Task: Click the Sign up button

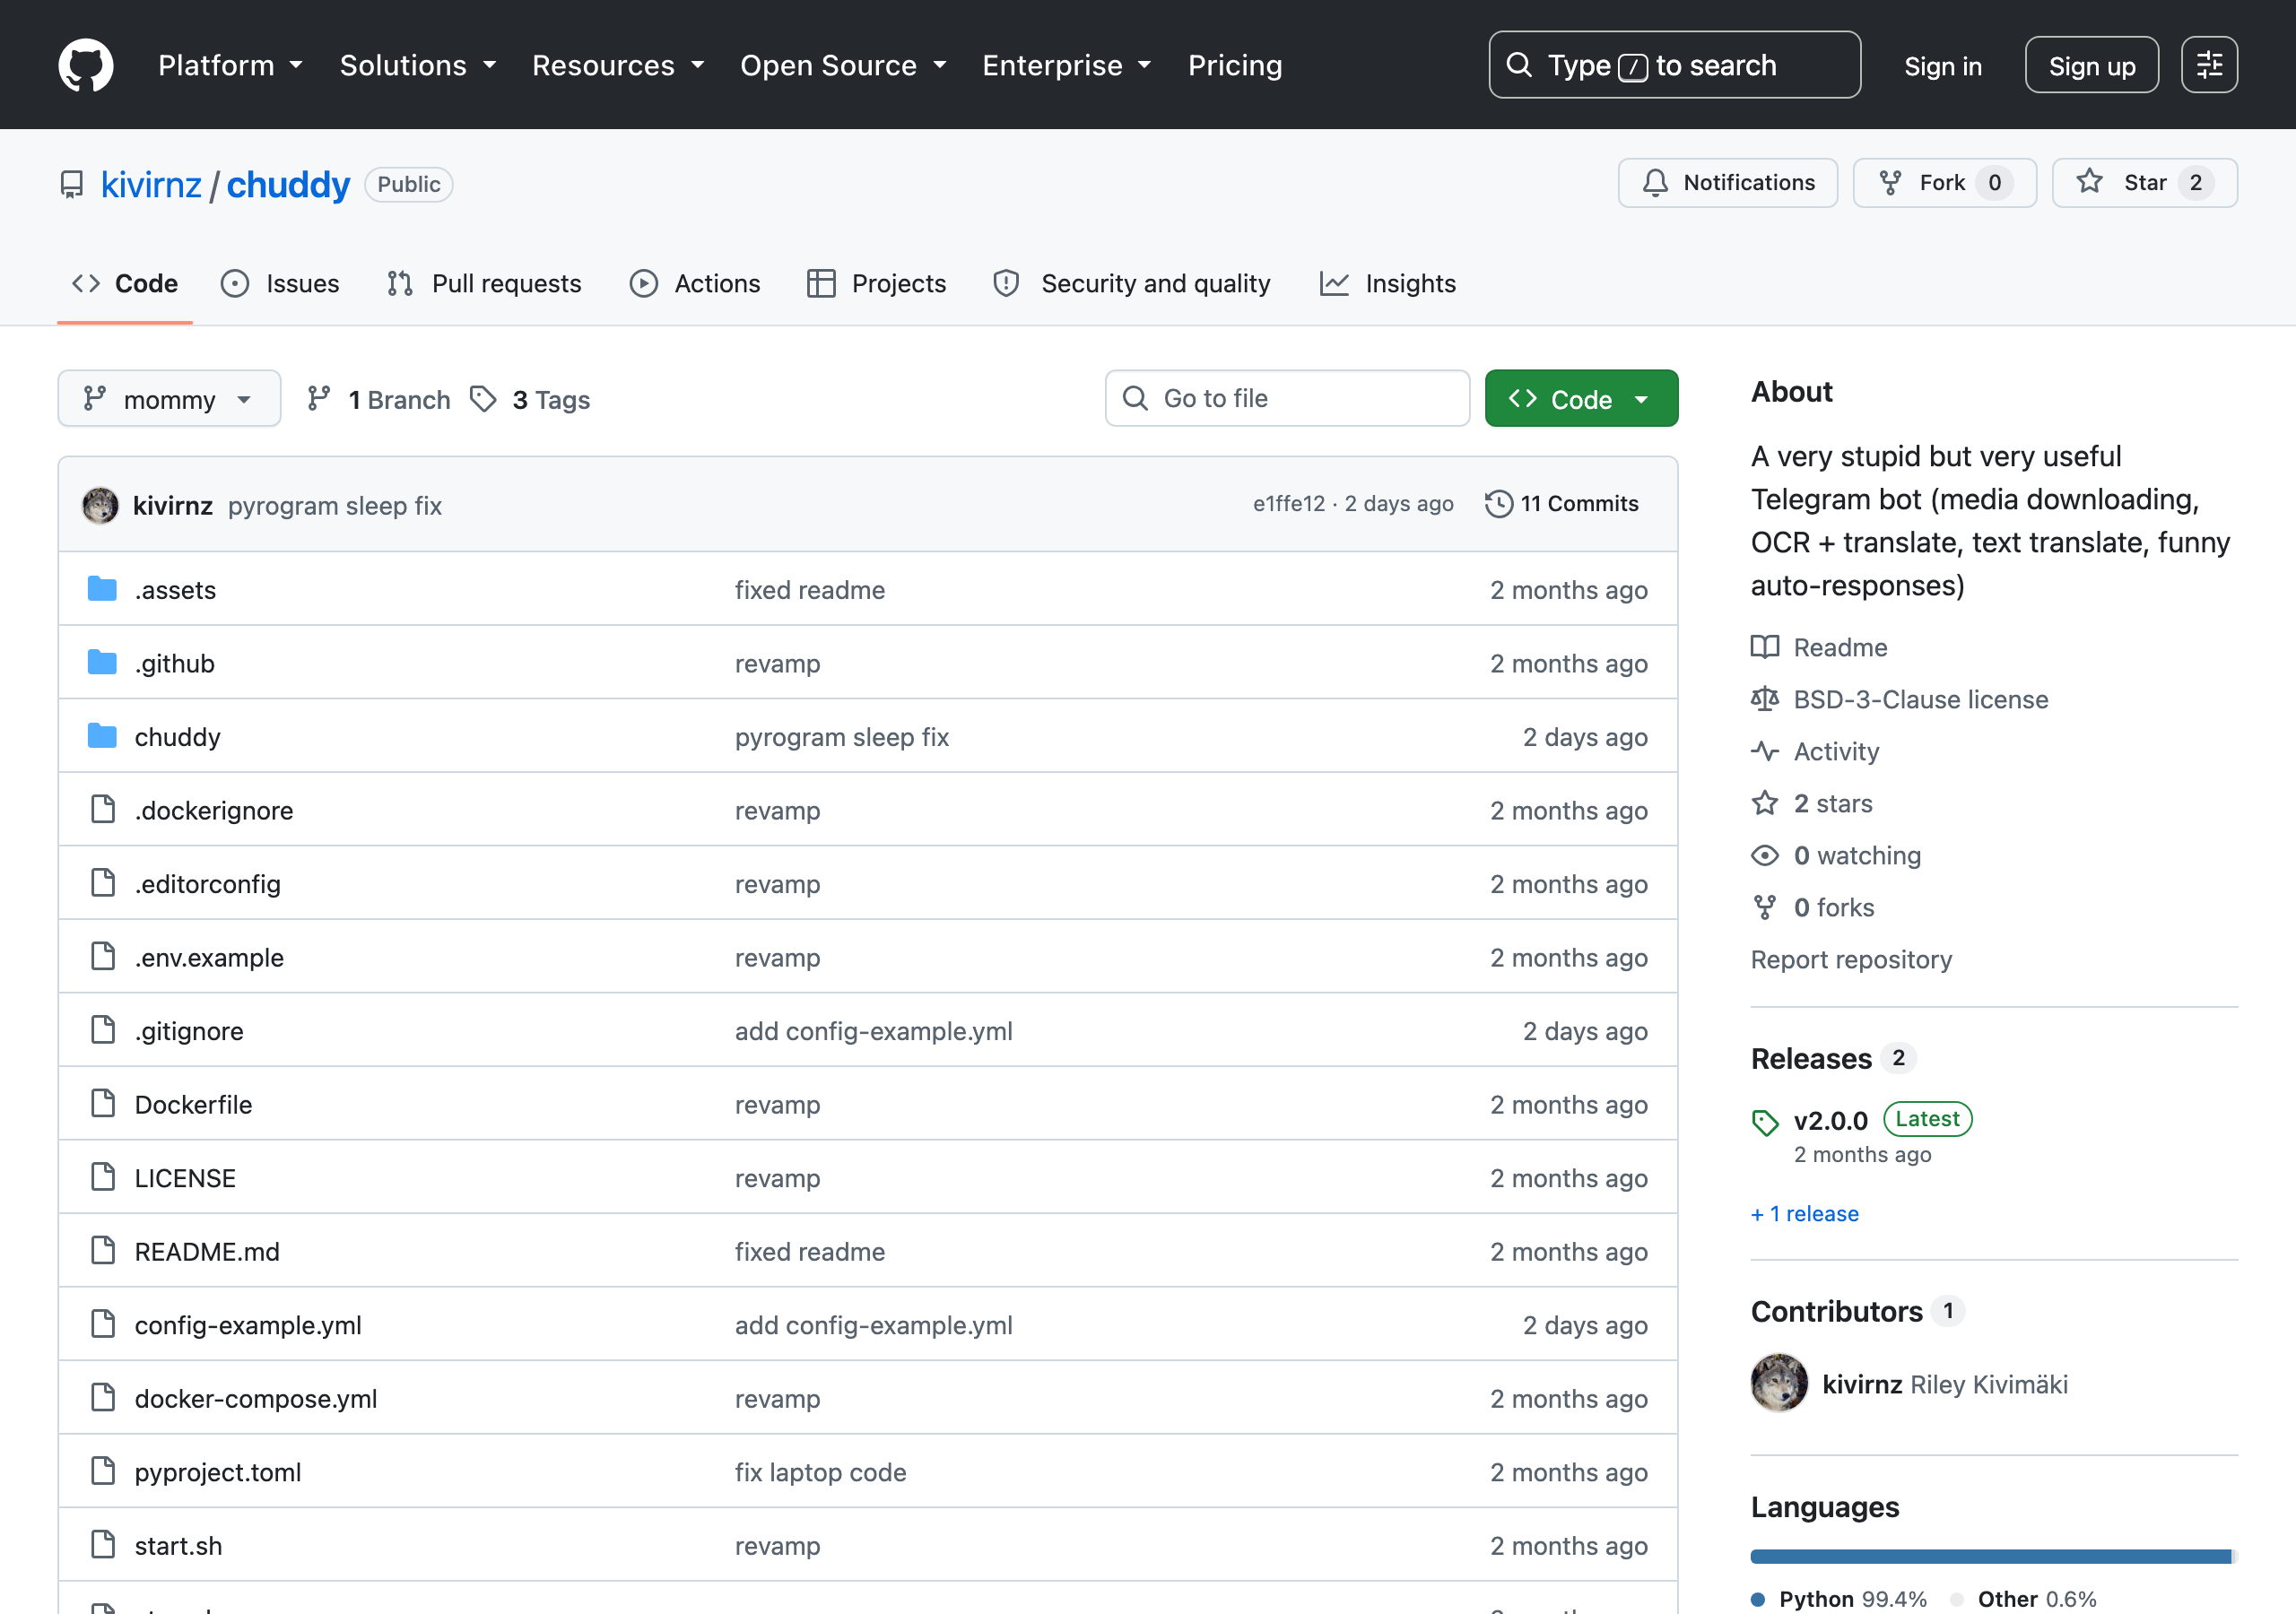Action: (x=2091, y=65)
